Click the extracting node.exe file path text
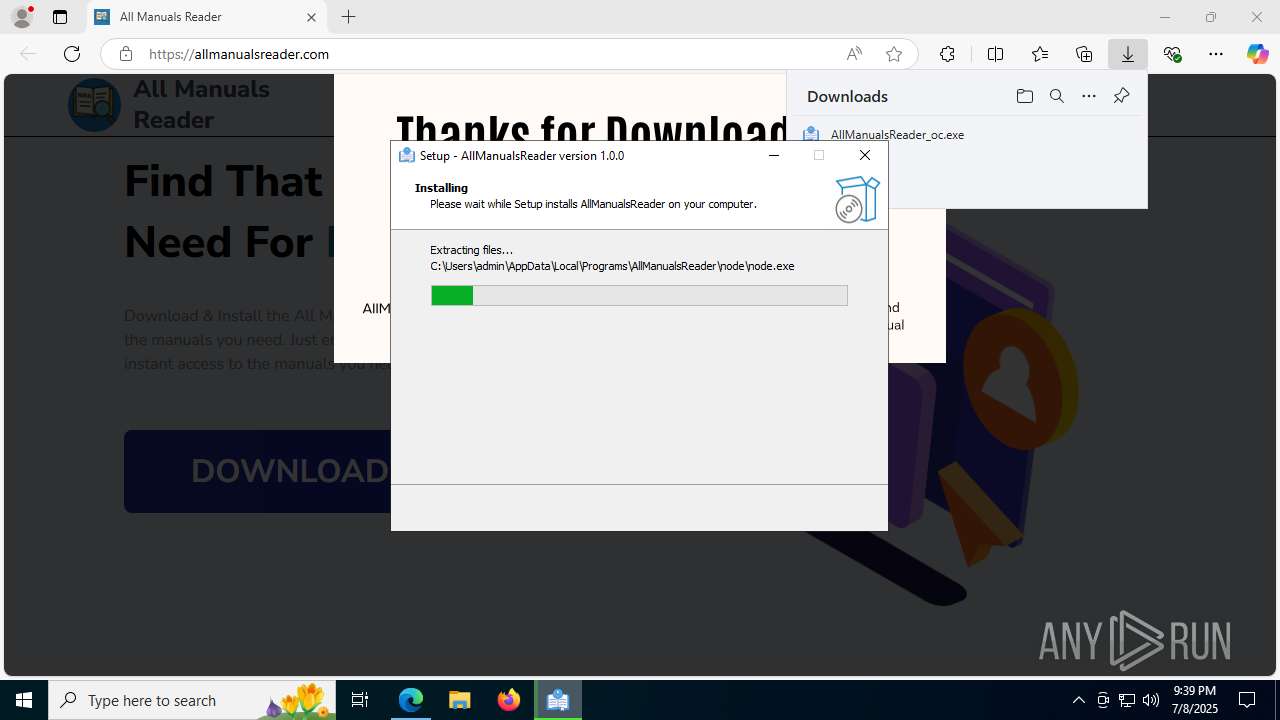Screen dimensions: 1280x720 612,266
